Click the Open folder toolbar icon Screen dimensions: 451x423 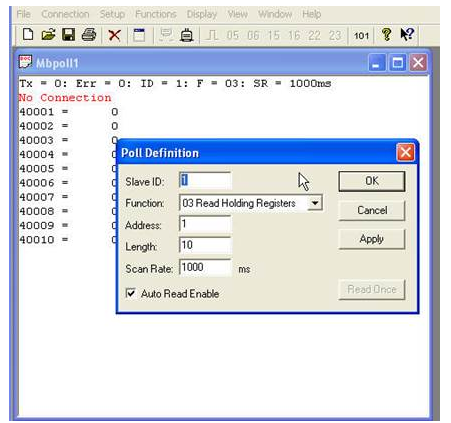click(48, 35)
